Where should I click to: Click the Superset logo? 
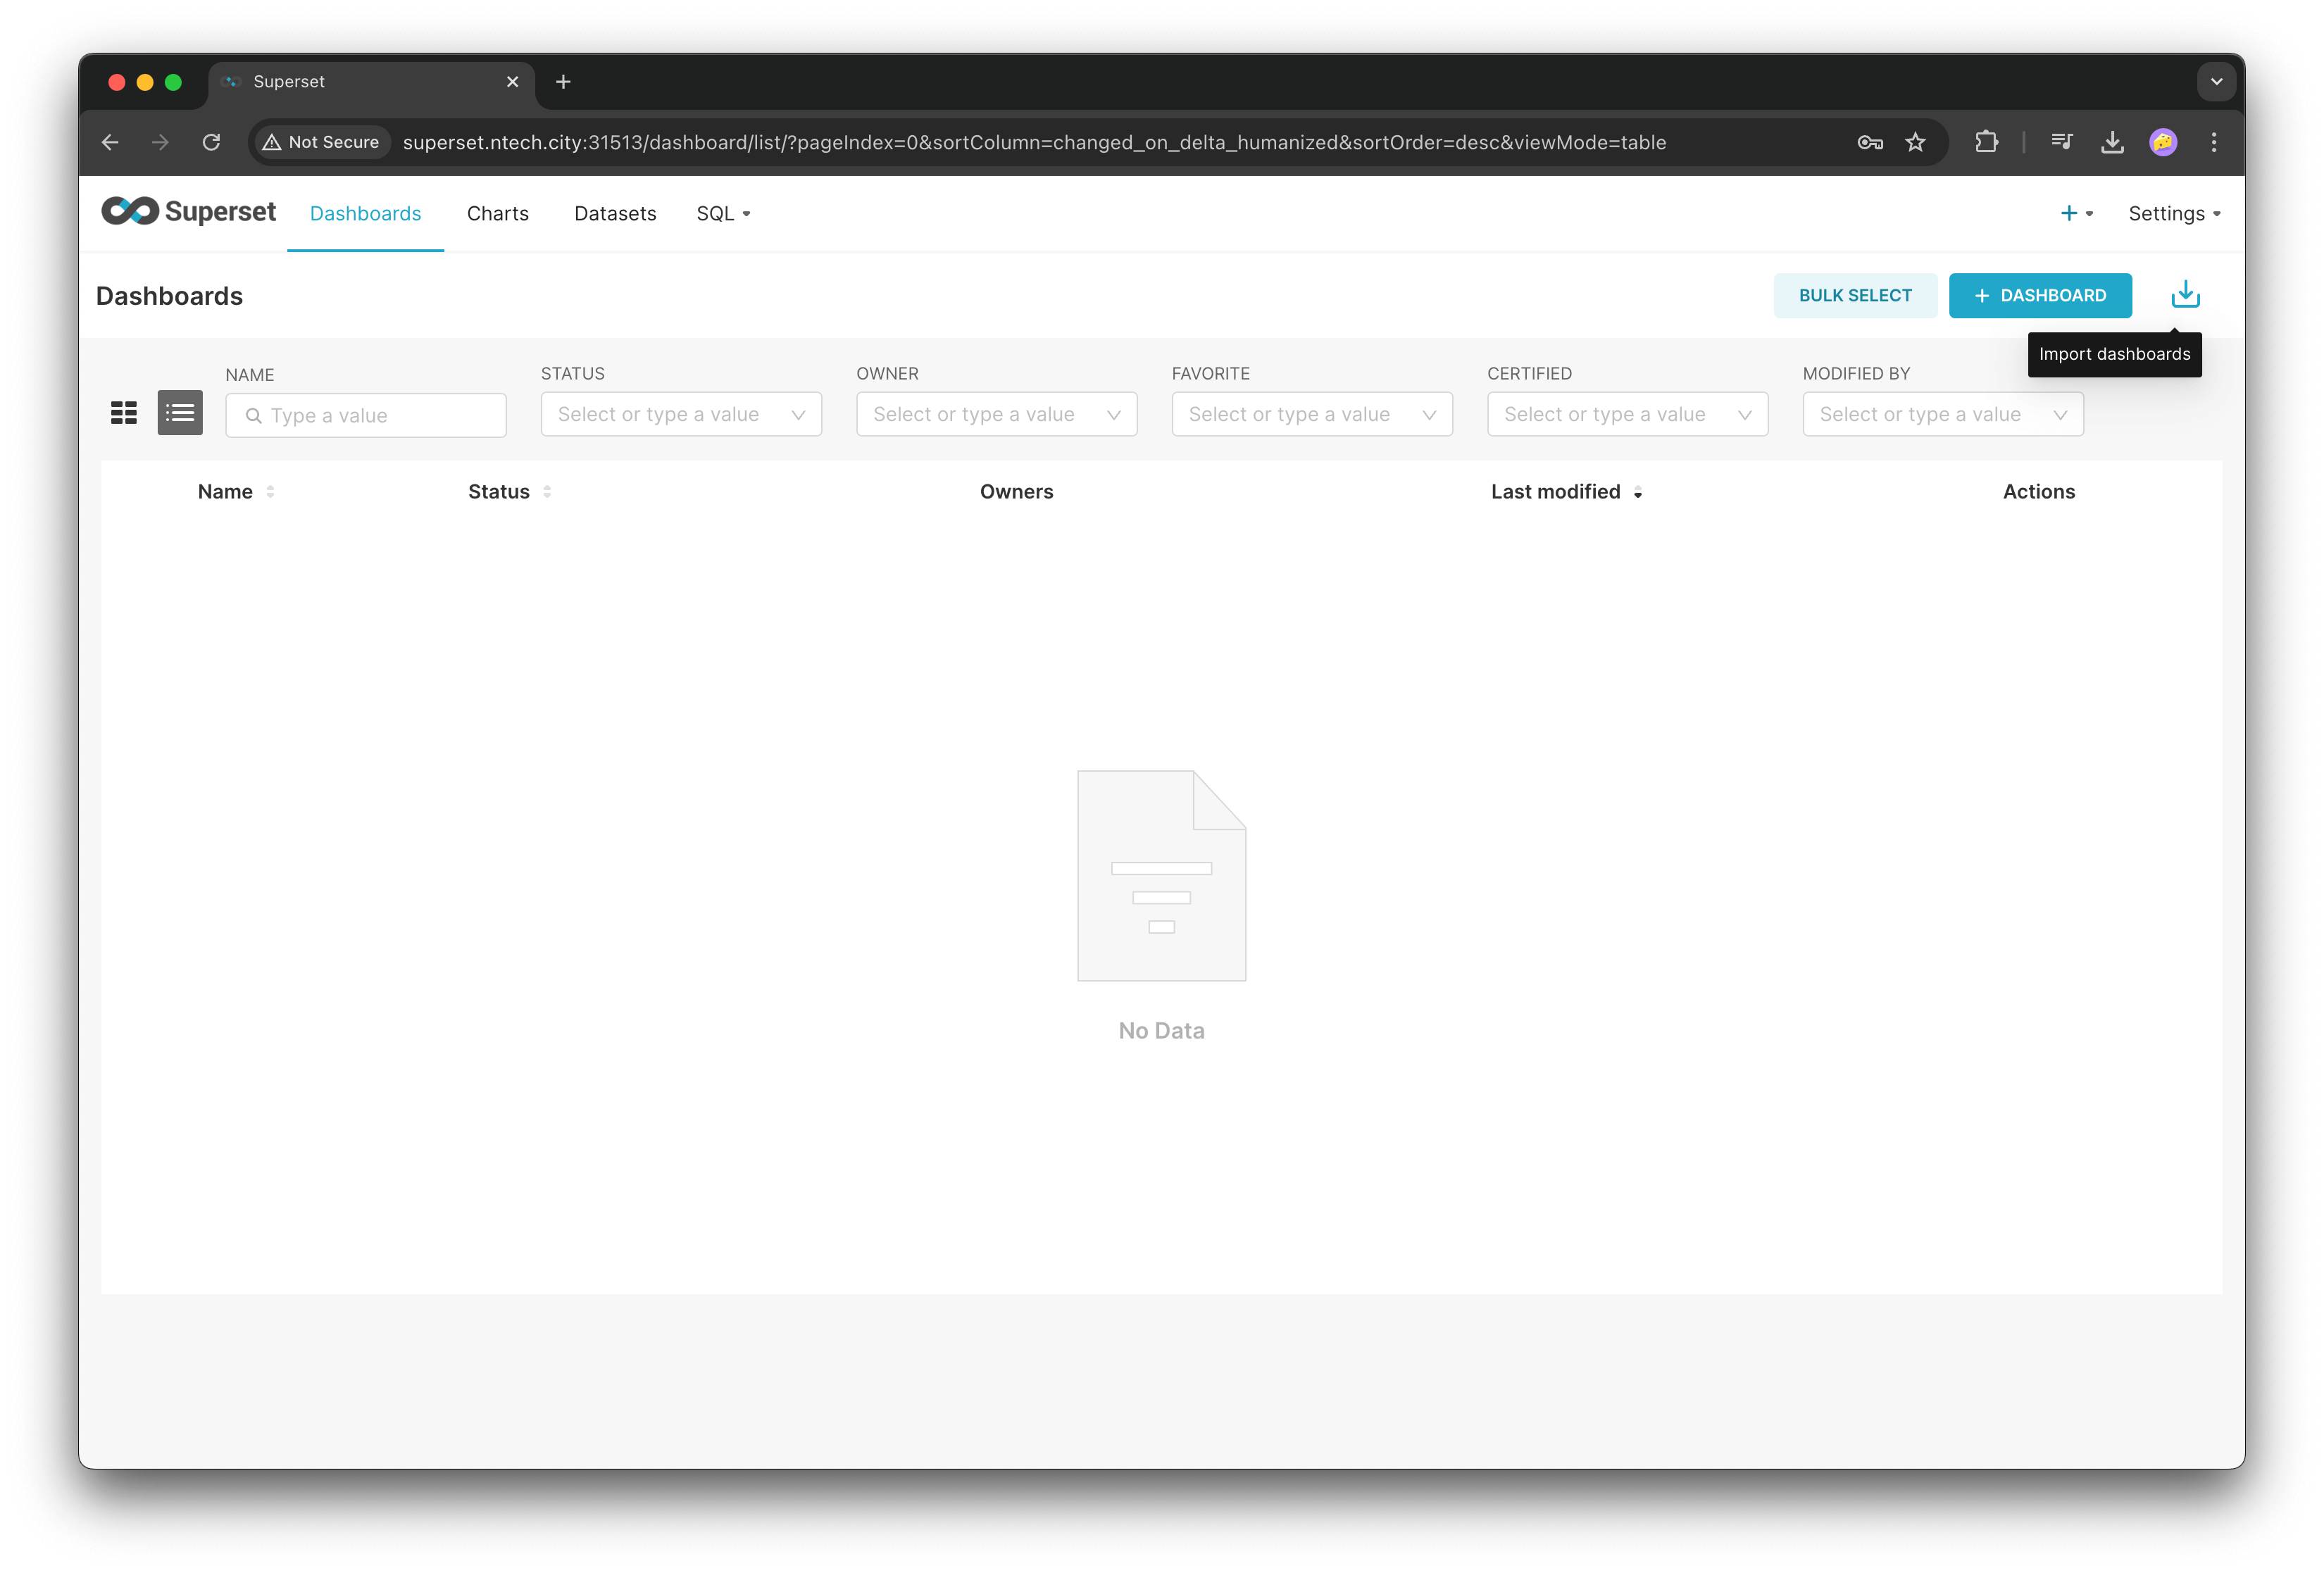188,212
